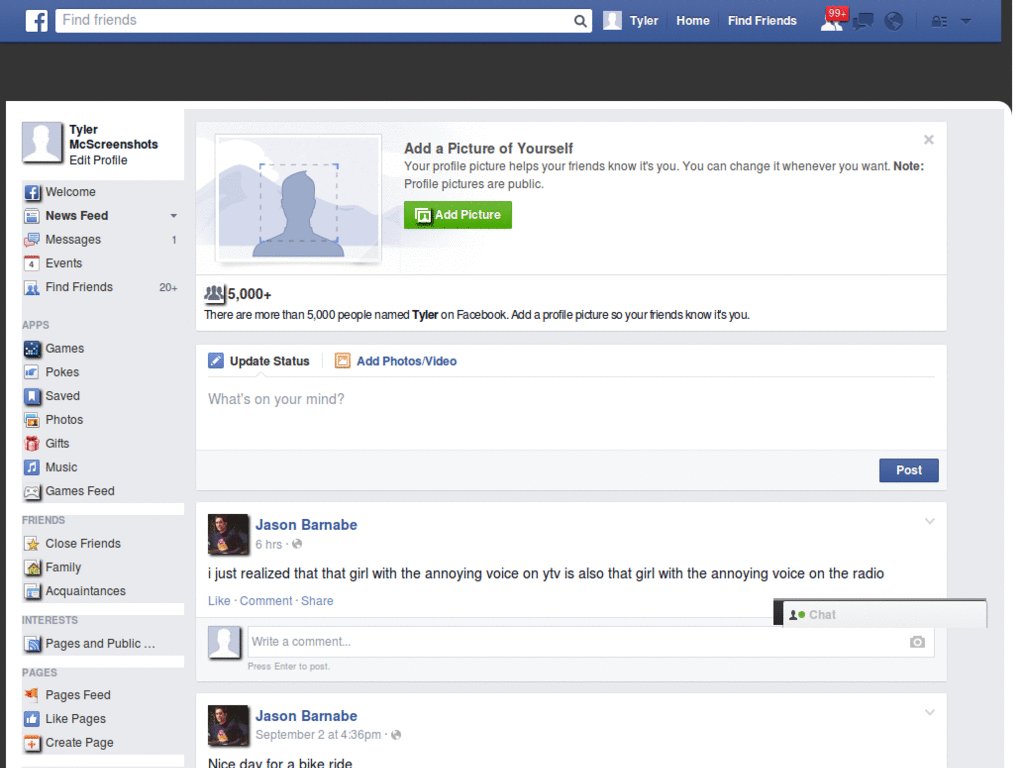The height and width of the screenshot is (768, 1024).
Task: Select News Feed in the sidebar
Action: (x=77, y=216)
